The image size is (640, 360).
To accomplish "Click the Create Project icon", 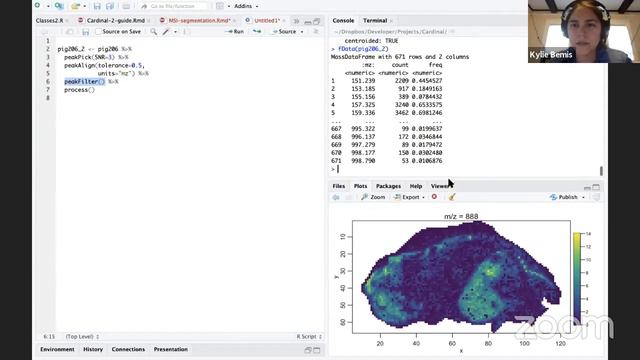I will (x=59, y=6).
